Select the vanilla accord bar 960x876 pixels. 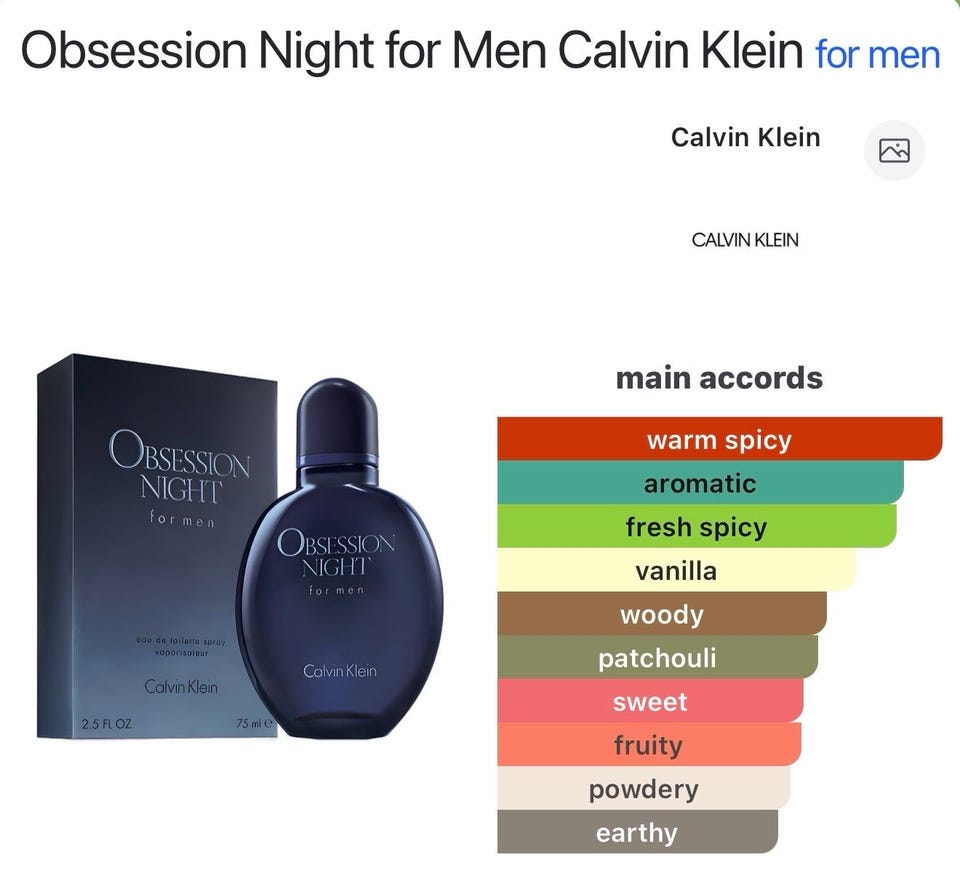tap(677, 570)
